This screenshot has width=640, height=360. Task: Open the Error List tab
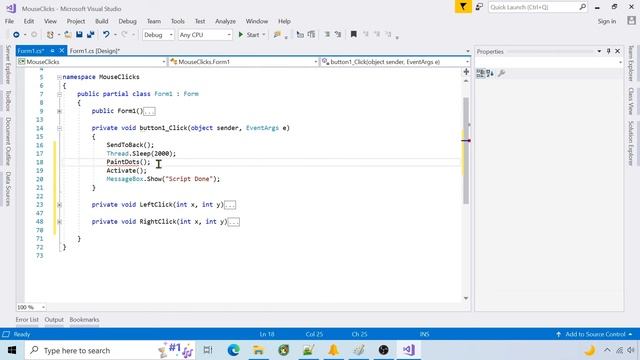(27, 320)
